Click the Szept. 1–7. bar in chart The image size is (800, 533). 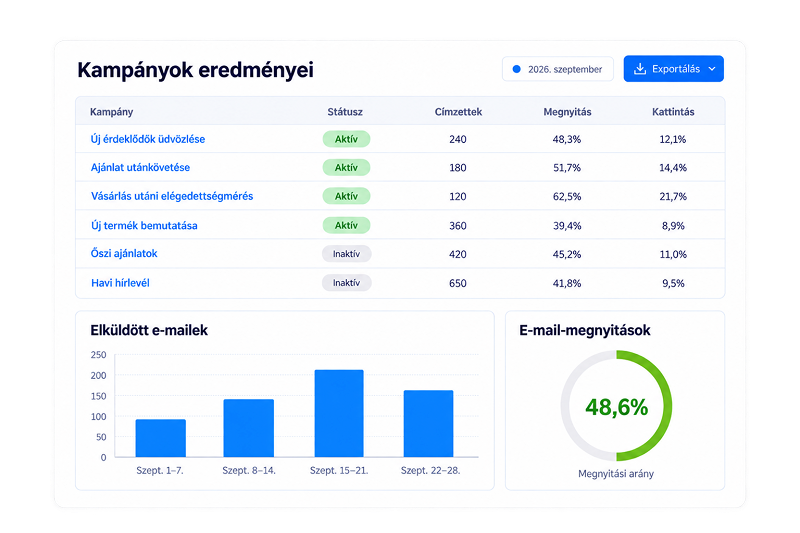pyautogui.click(x=161, y=438)
